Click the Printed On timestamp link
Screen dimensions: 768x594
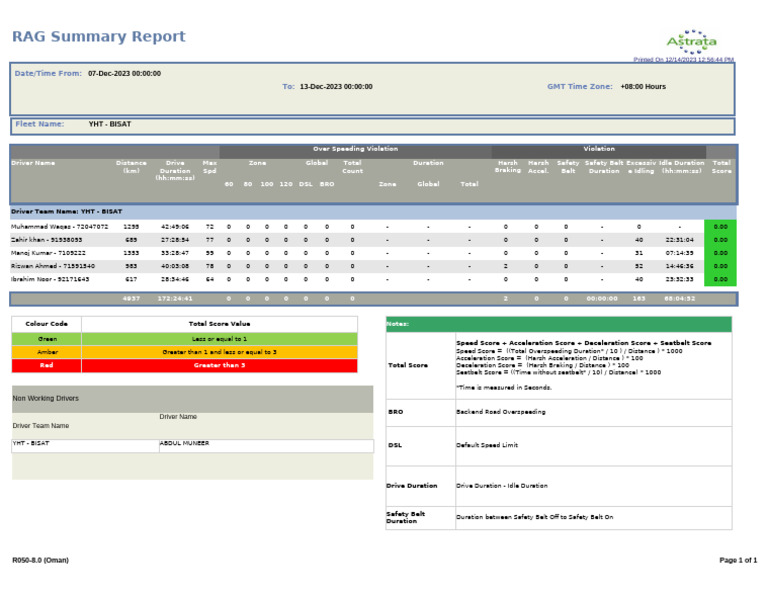tap(683, 59)
